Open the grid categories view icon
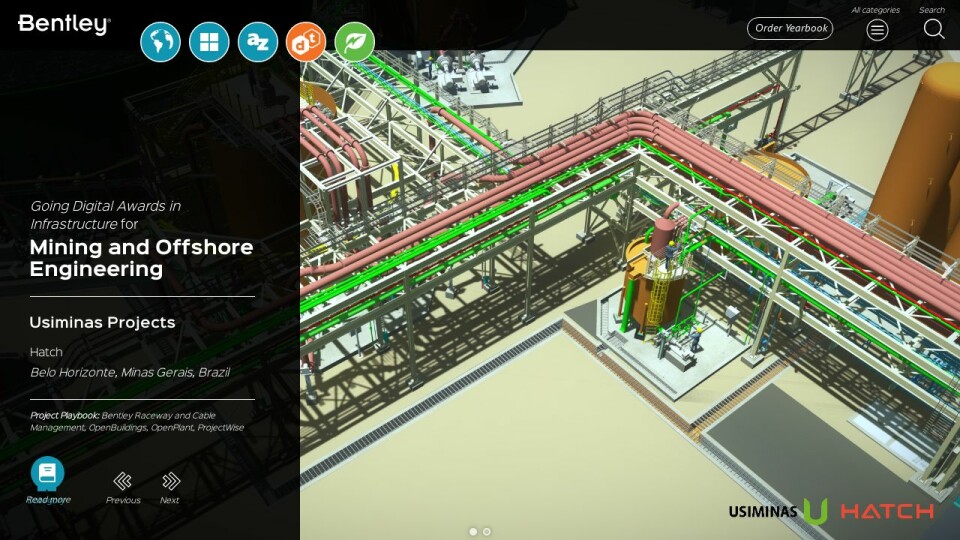 [209, 42]
